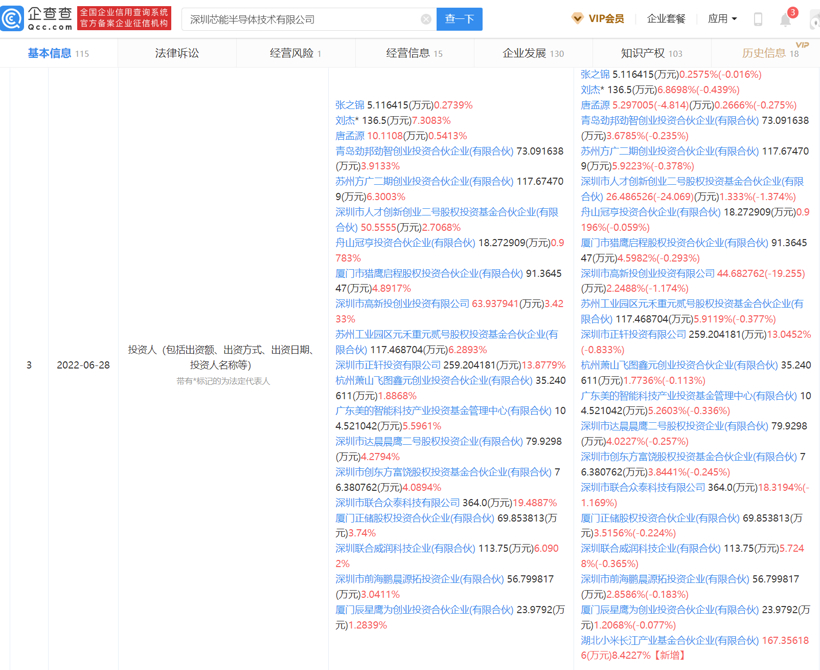Click the red 全国企业信用查询系统 banner
The image size is (820, 670).
click(x=124, y=18)
